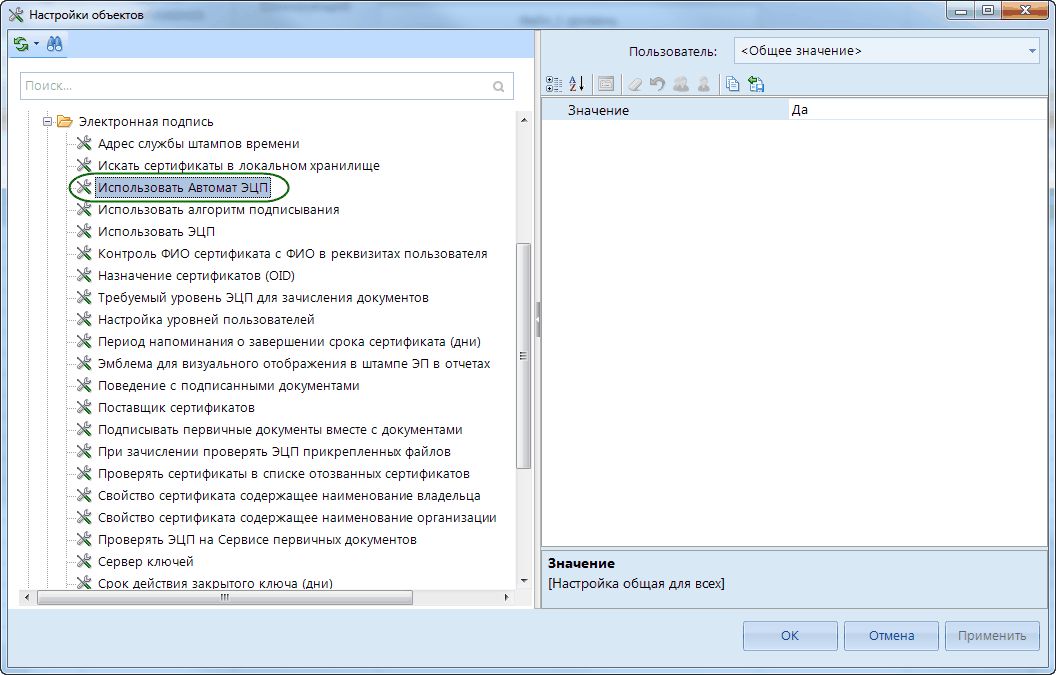Click the paste with green arrow icon
Viewport: 1056px width, 675px height.
pos(756,85)
